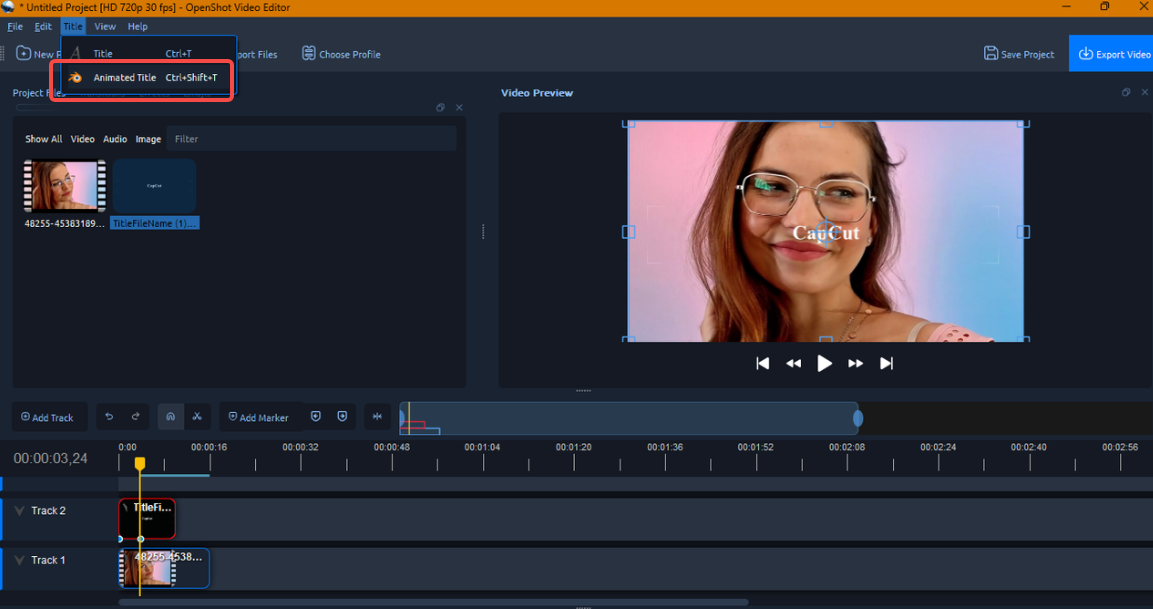The image size is (1153, 609).
Task: Switch project files filter to Show All
Action: click(x=43, y=139)
